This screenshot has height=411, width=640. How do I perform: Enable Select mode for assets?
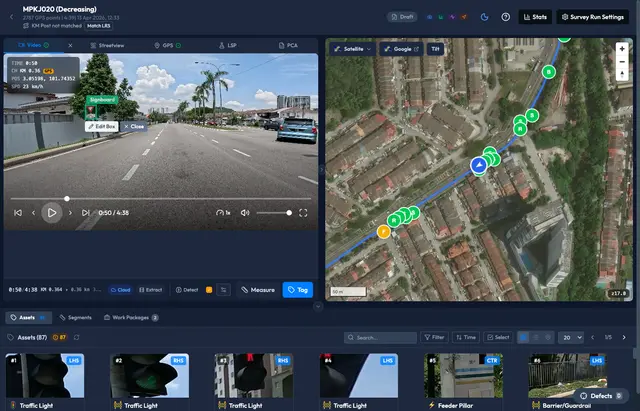pyautogui.click(x=498, y=338)
